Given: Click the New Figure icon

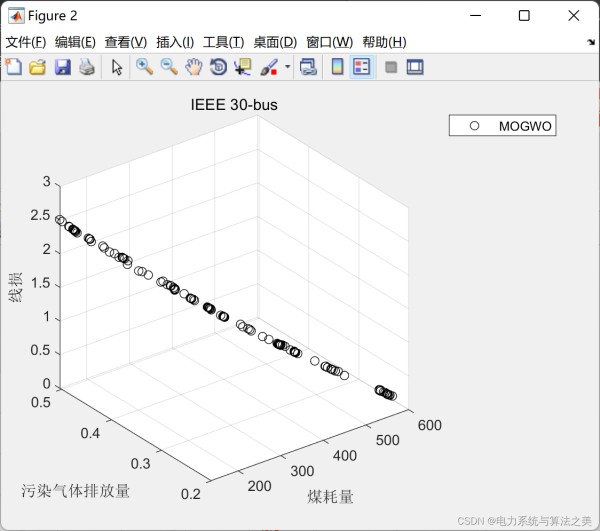Looking at the screenshot, I should point(14,67).
